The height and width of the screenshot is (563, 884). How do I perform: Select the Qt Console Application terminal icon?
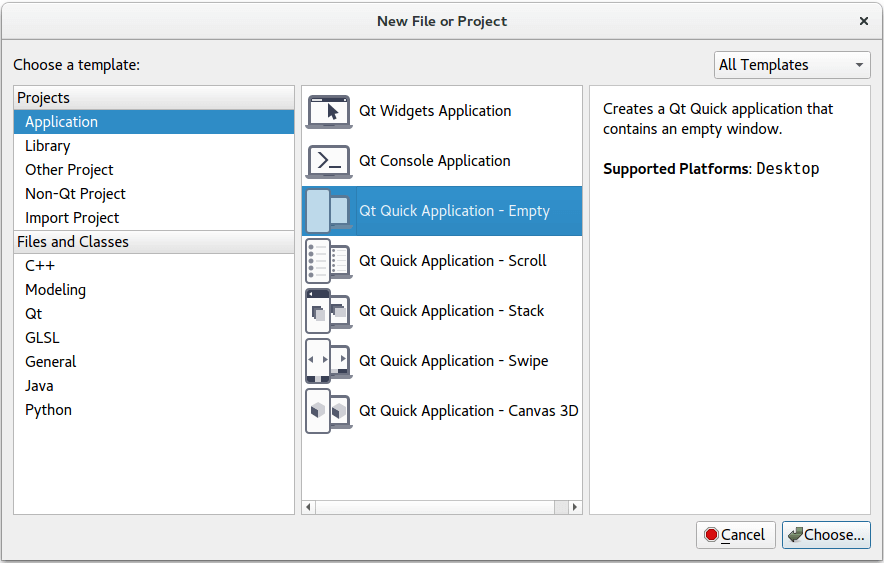[328, 161]
